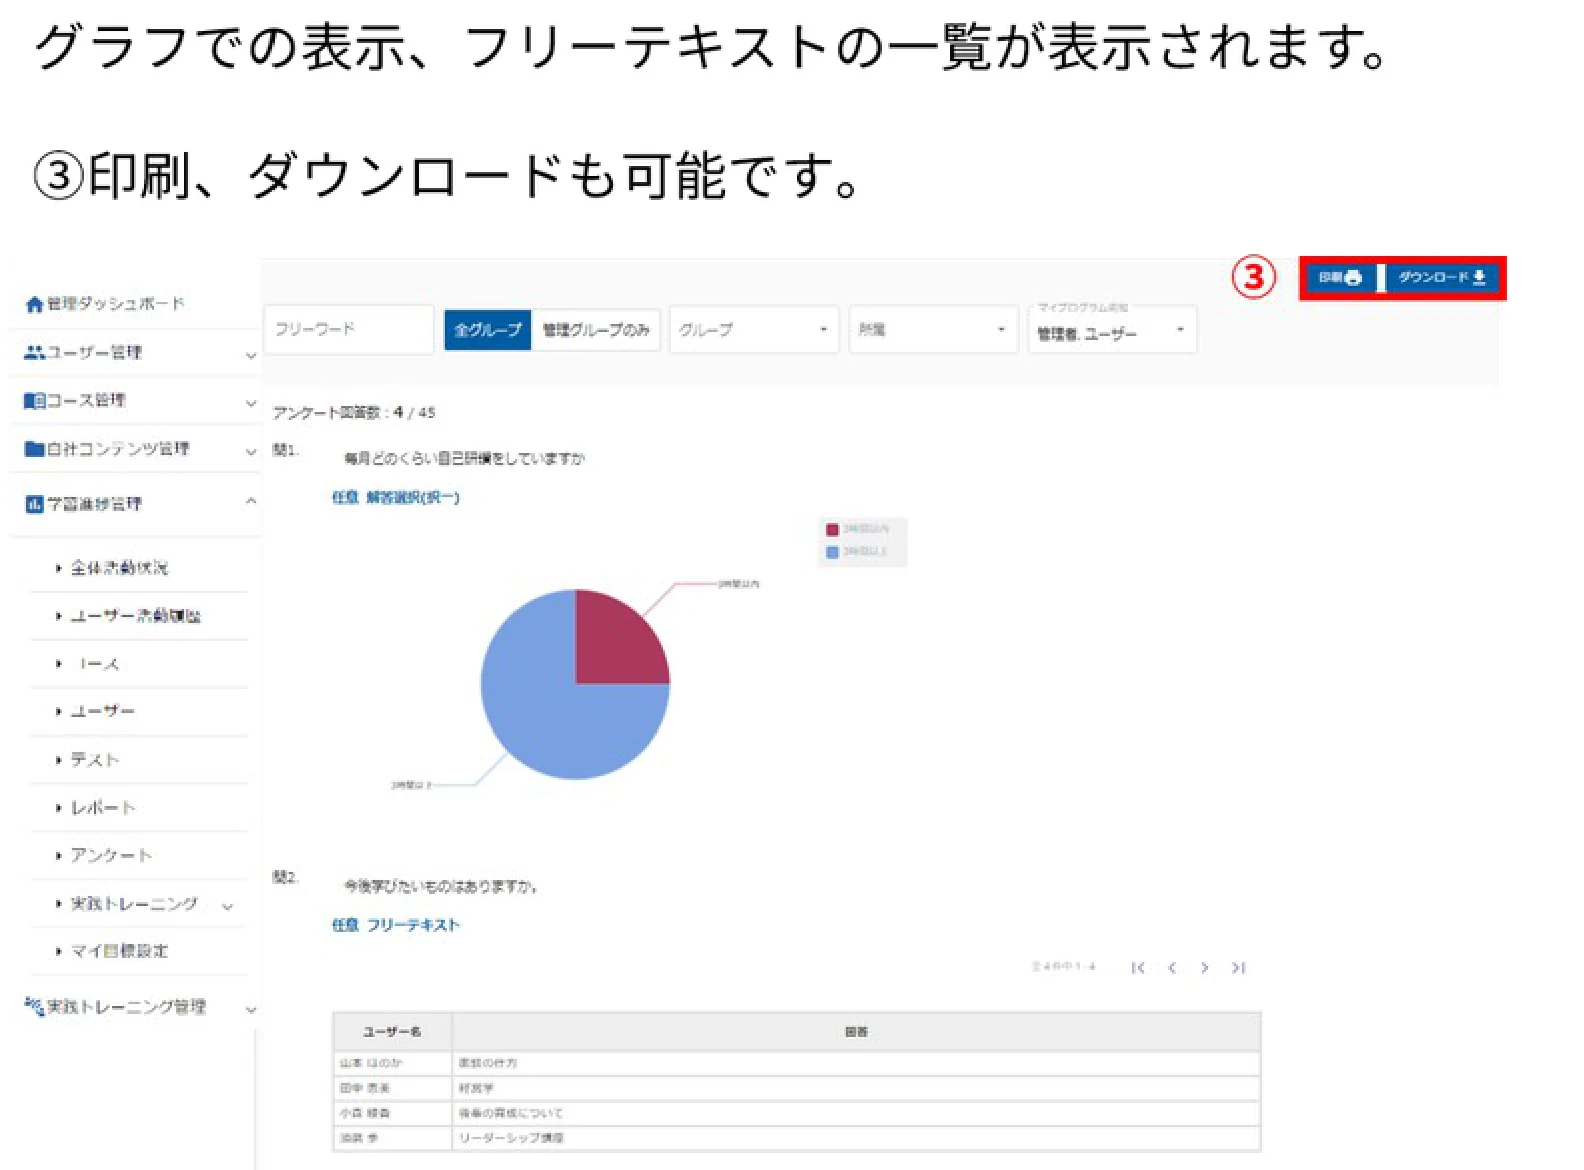The image size is (1584, 1170).
Task: Open ユーザー under 学習進捗管理
Action: click(x=102, y=711)
